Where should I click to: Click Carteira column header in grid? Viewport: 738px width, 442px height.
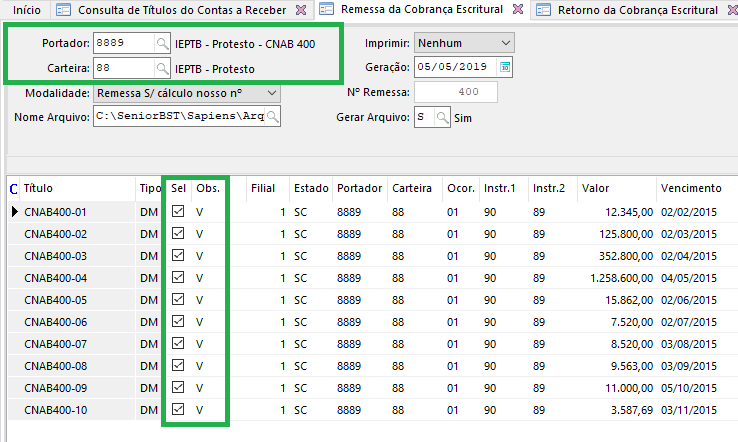[x=415, y=188]
